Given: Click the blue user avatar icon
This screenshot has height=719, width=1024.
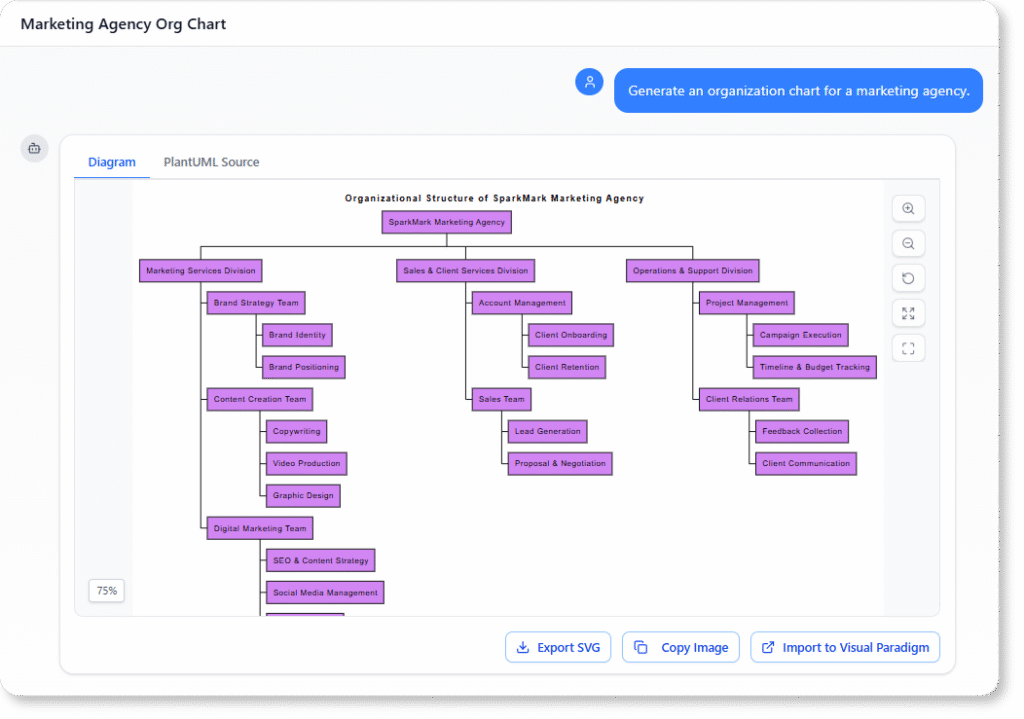Looking at the screenshot, I should [589, 81].
